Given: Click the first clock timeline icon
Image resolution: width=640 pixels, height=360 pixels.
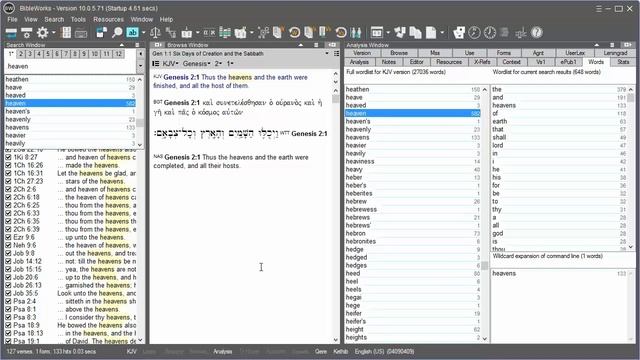Looking at the screenshot, I should tap(474, 33).
